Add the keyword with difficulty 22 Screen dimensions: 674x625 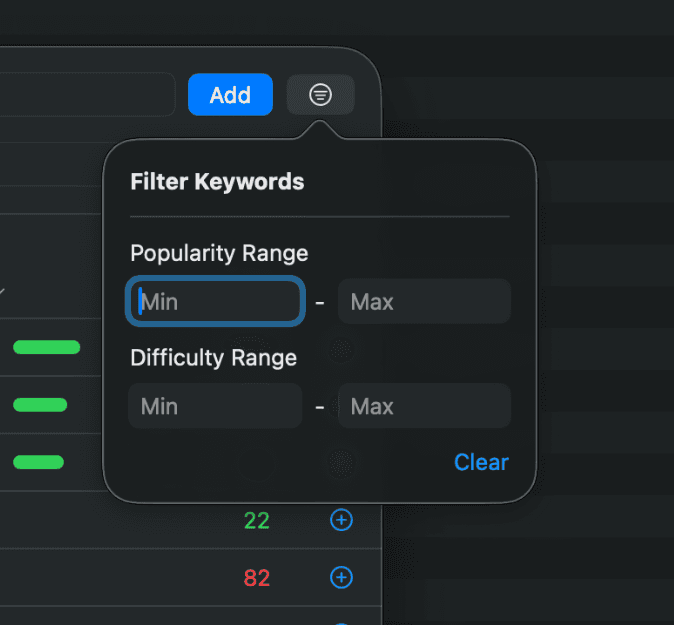tap(341, 520)
